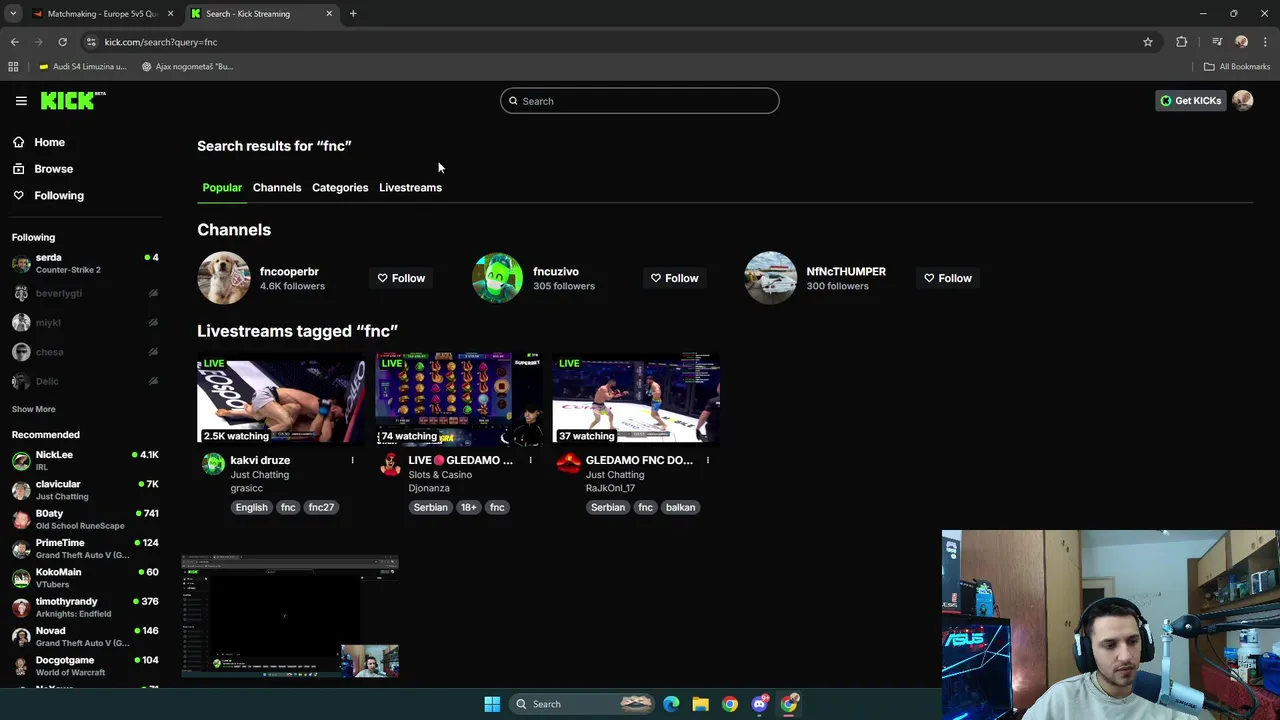Follow the fncooperbr channel
Image resolution: width=1280 pixels, height=720 pixels.
click(x=401, y=278)
